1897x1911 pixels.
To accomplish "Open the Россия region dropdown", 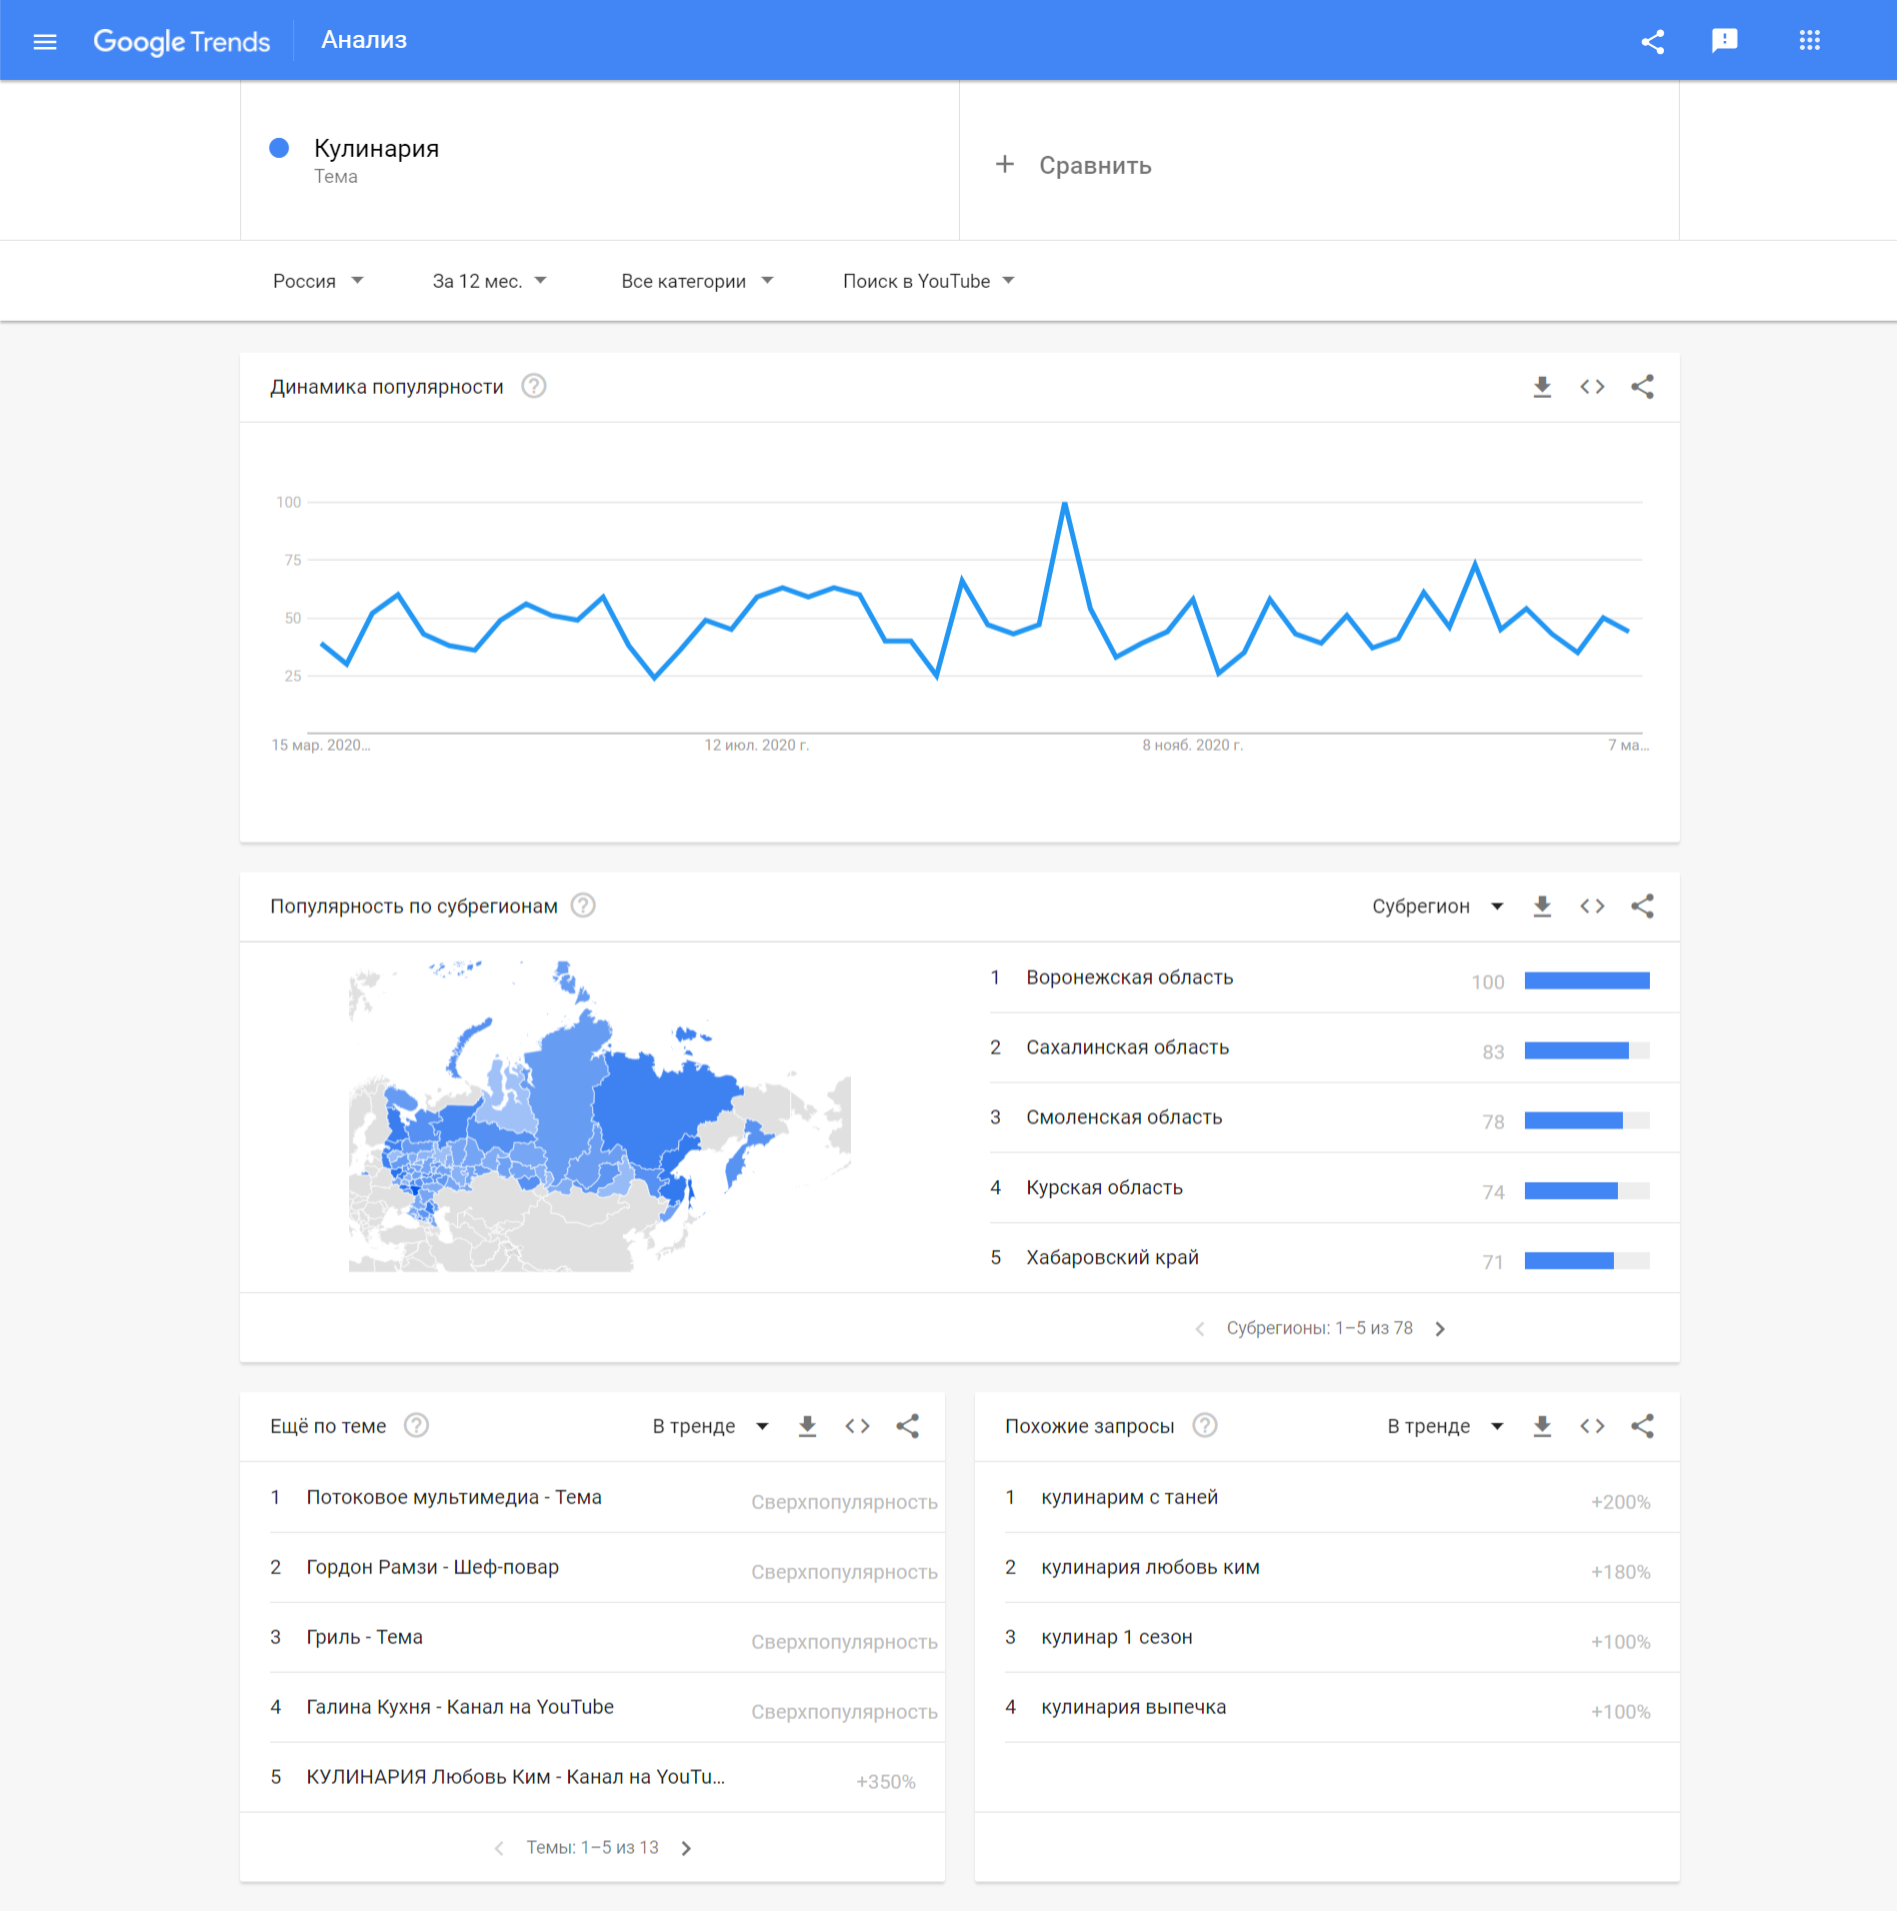I will tap(318, 281).
